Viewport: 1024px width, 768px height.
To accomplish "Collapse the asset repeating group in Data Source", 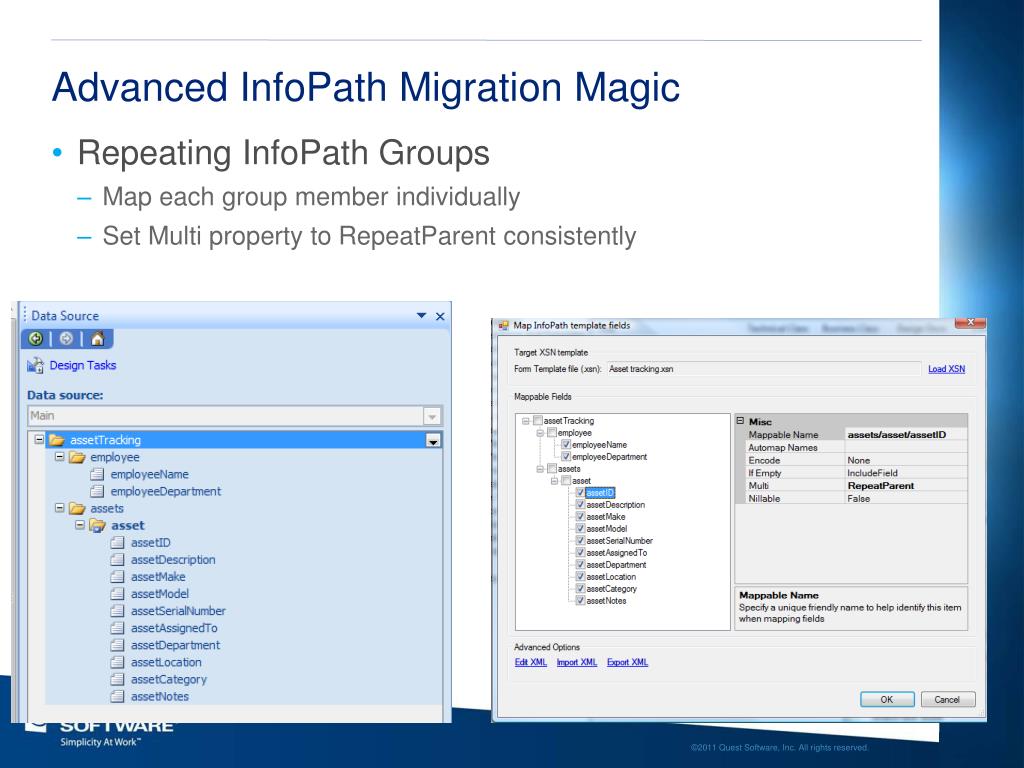I will pyautogui.click(x=80, y=524).
